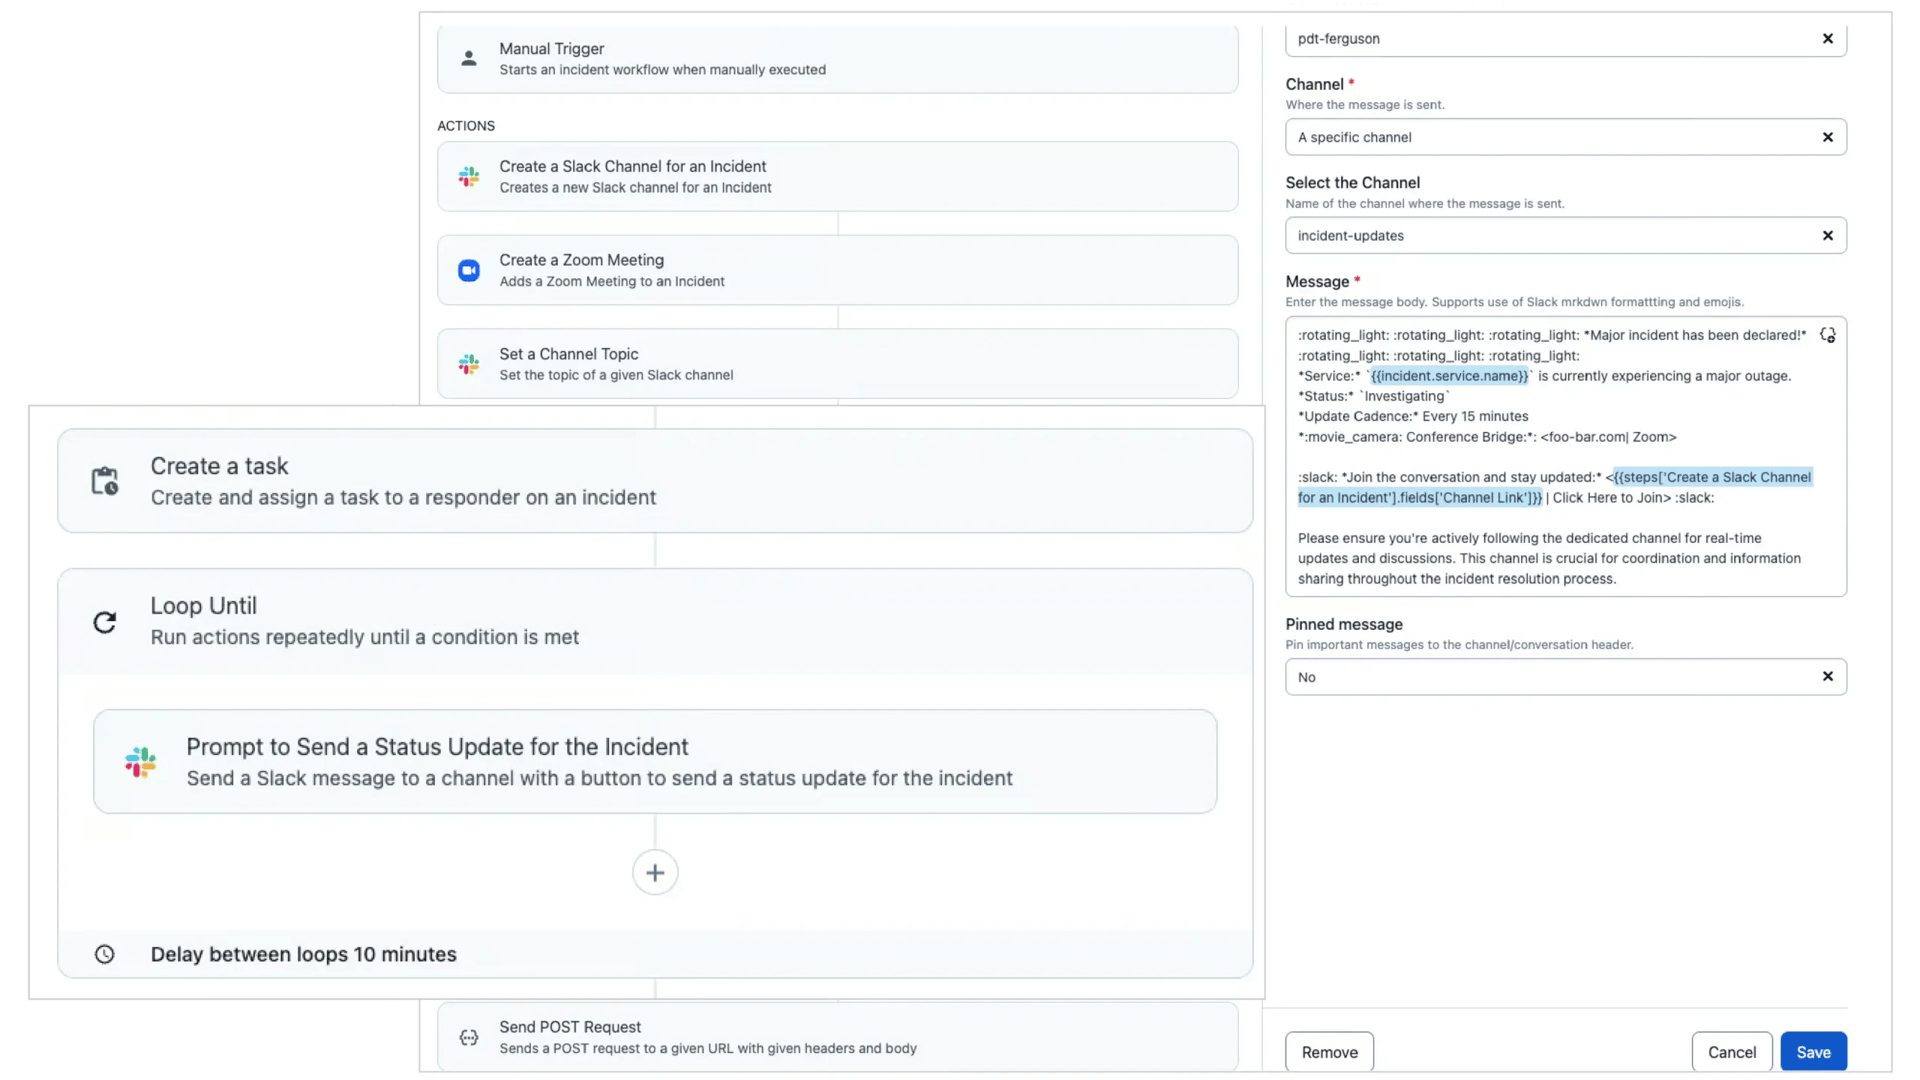Click the clipboard icon on Create a task

[104, 480]
